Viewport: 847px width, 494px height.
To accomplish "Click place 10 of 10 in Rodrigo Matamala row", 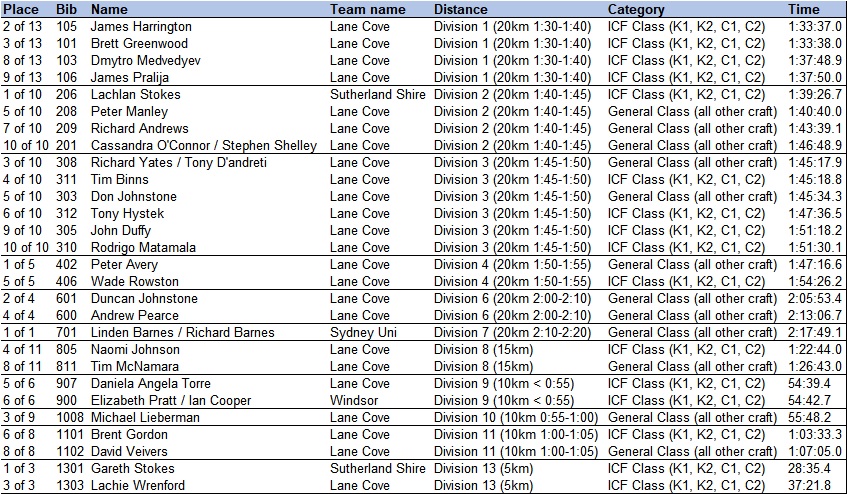I will [x=26, y=247].
